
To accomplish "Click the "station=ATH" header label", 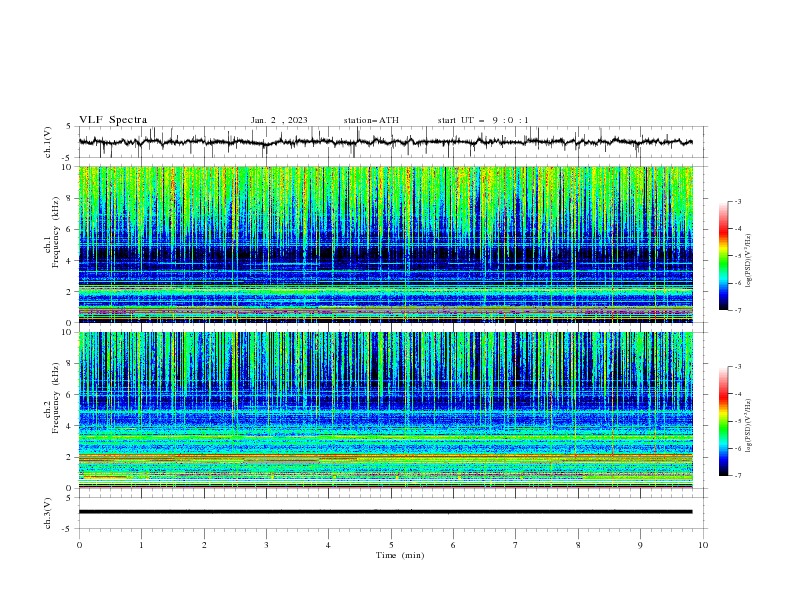I will coord(371,120).
